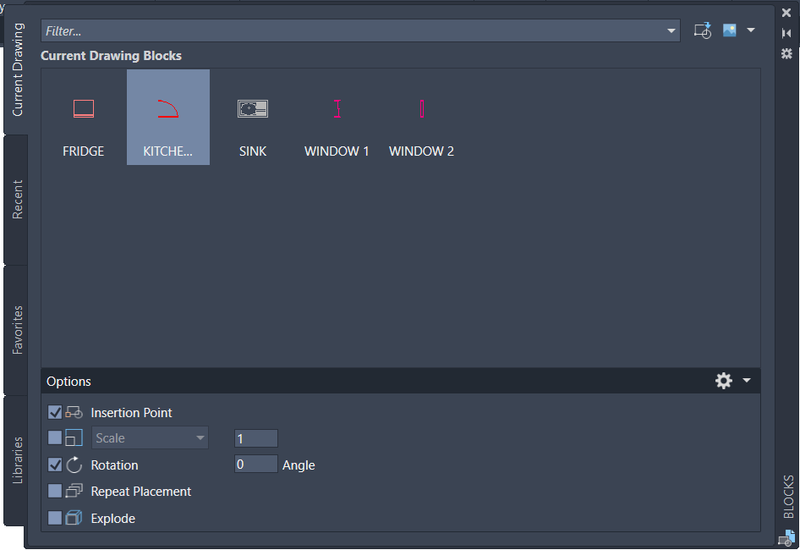The image size is (800, 550).
Task: Switch to the Libraries tab
Action: coord(17,460)
